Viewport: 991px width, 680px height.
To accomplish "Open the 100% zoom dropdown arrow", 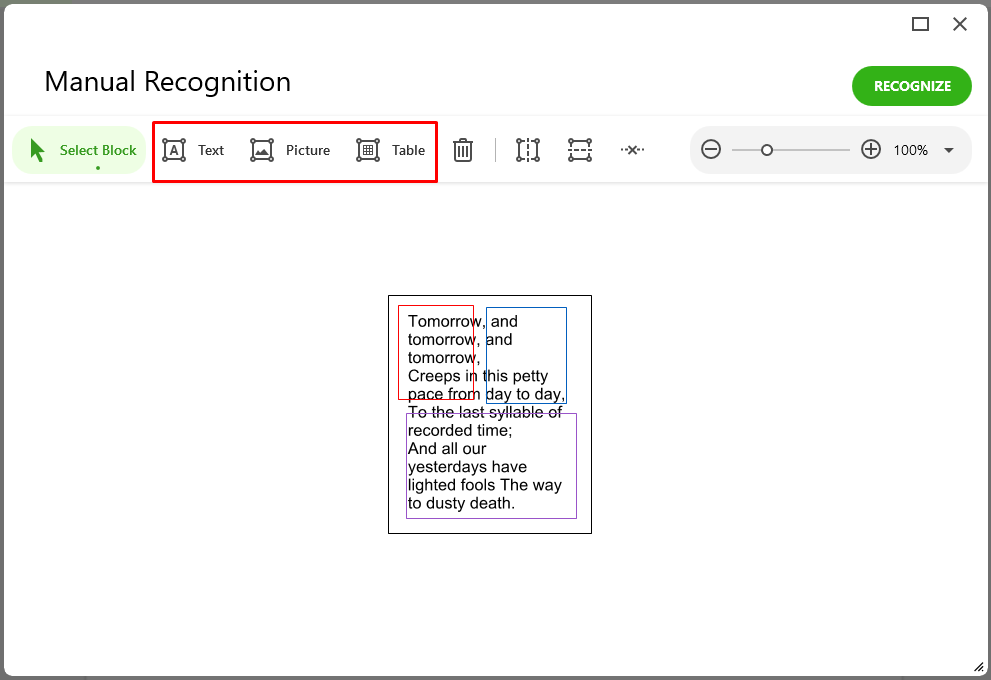I will point(949,150).
